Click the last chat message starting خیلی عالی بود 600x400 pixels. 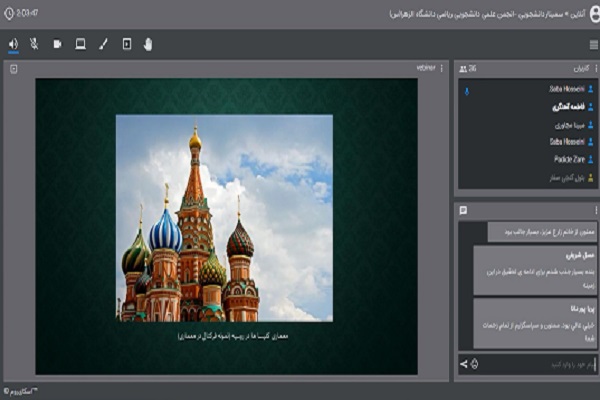(x=535, y=323)
